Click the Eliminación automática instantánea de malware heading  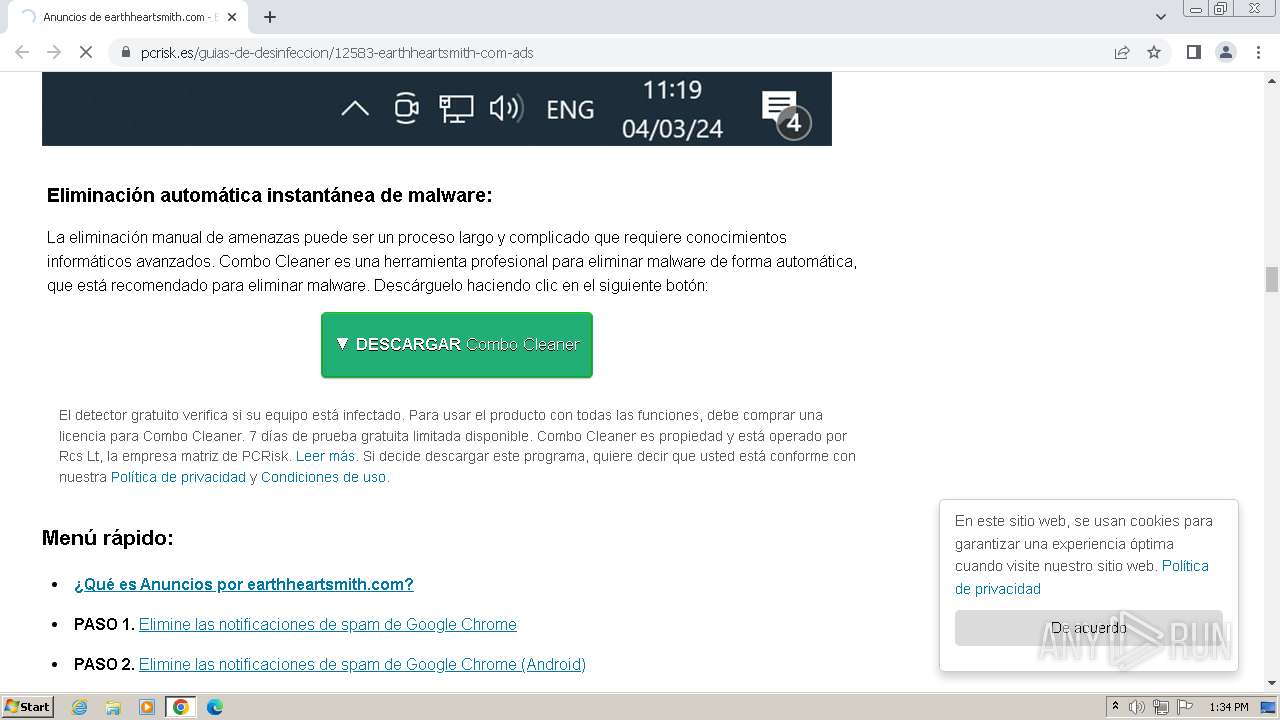tap(270, 195)
